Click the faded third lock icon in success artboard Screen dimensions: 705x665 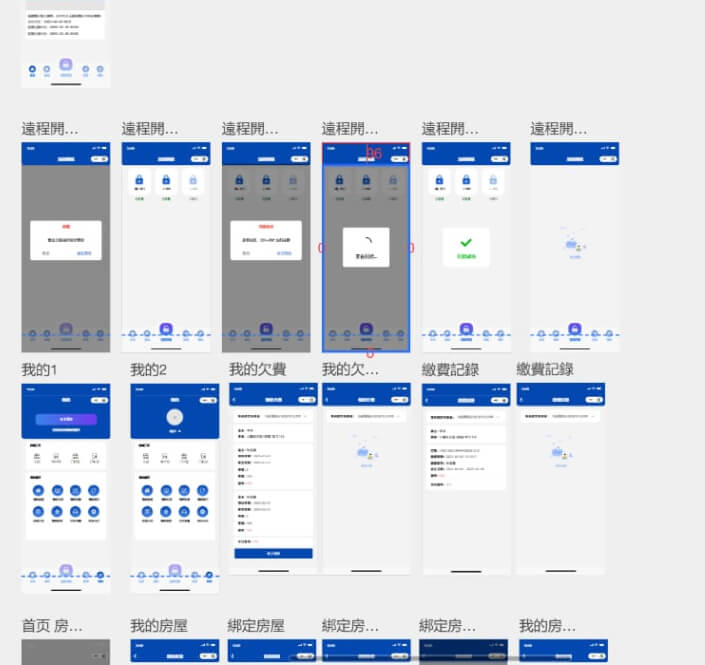[492, 180]
